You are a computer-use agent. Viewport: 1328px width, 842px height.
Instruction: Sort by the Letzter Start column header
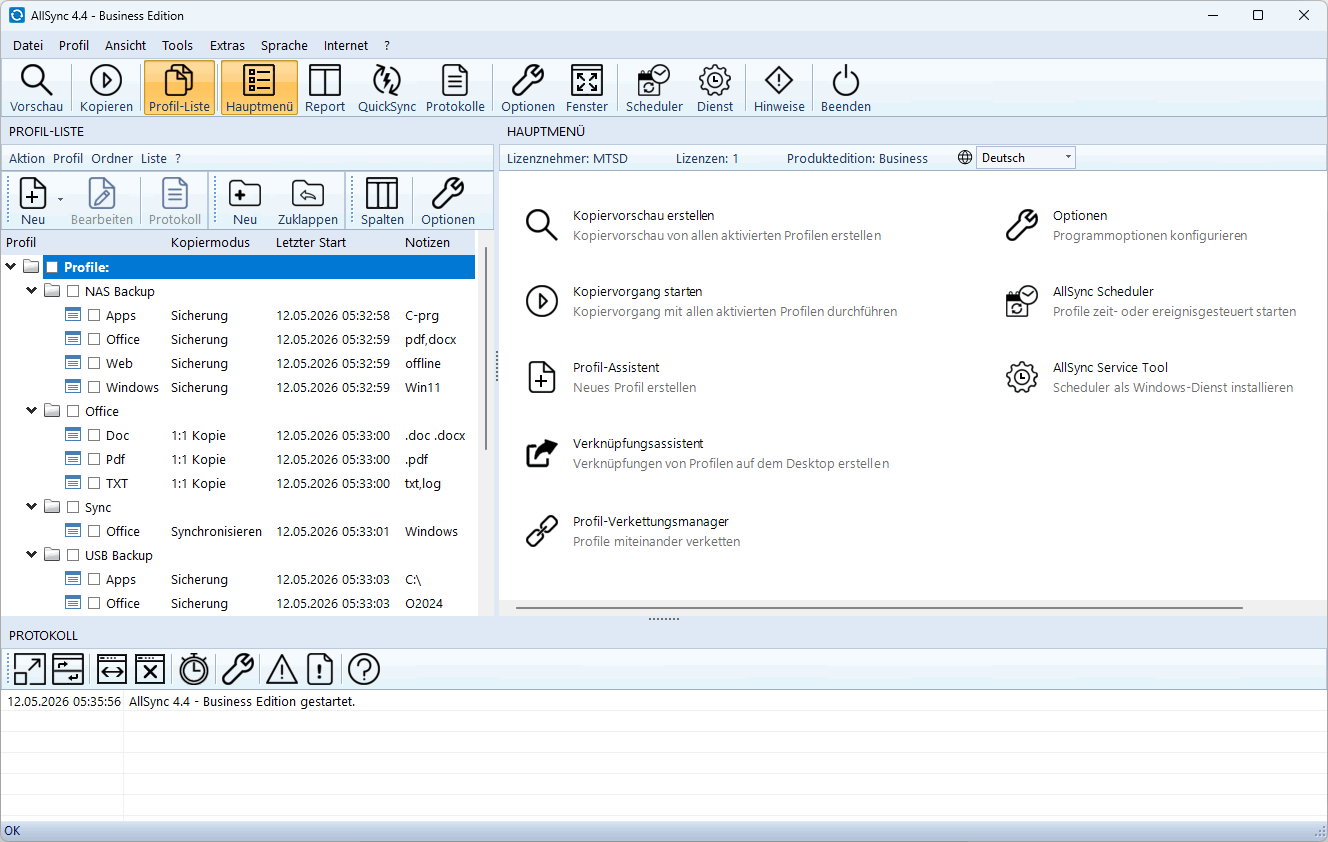coord(309,242)
